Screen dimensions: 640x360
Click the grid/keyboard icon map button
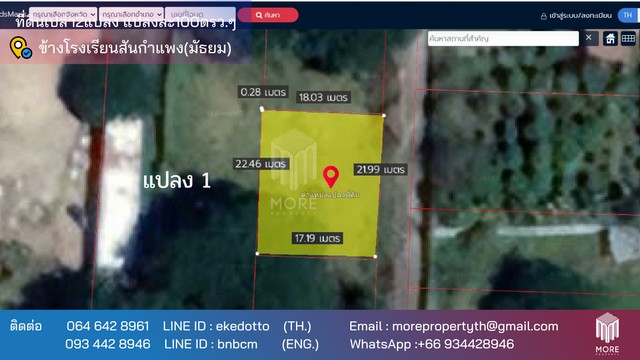(x=628, y=39)
